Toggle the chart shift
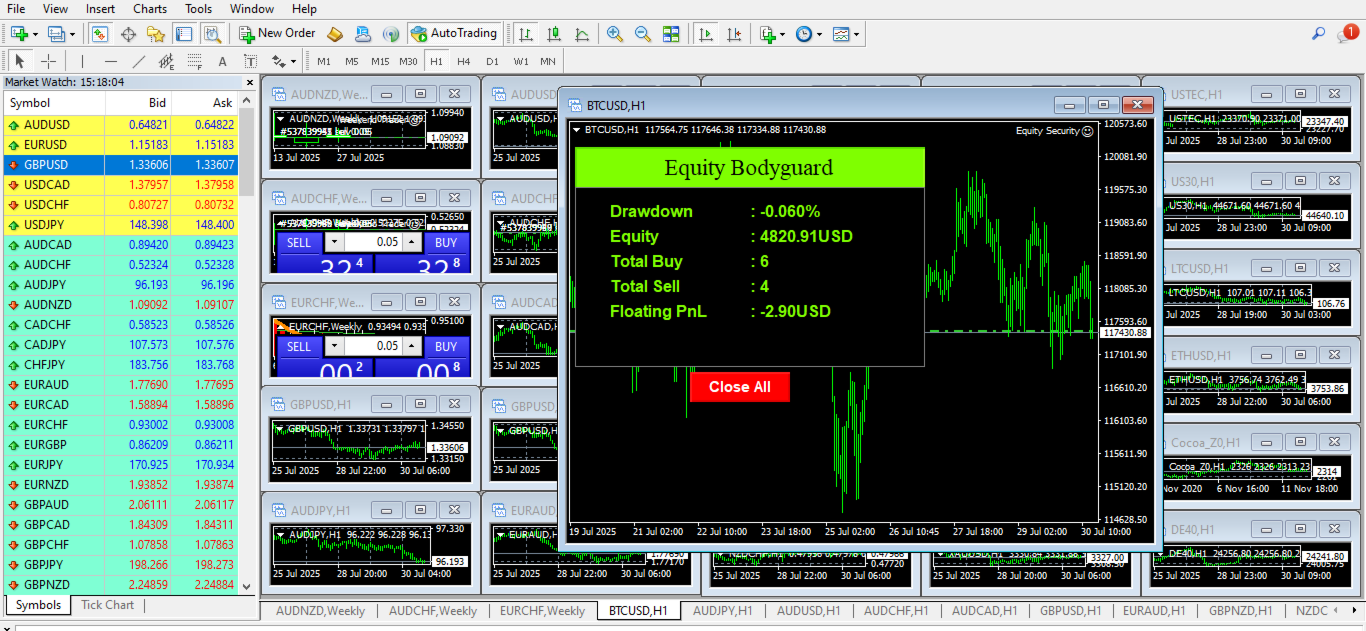Screen dimensions: 1366x631 tap(734, 33)
